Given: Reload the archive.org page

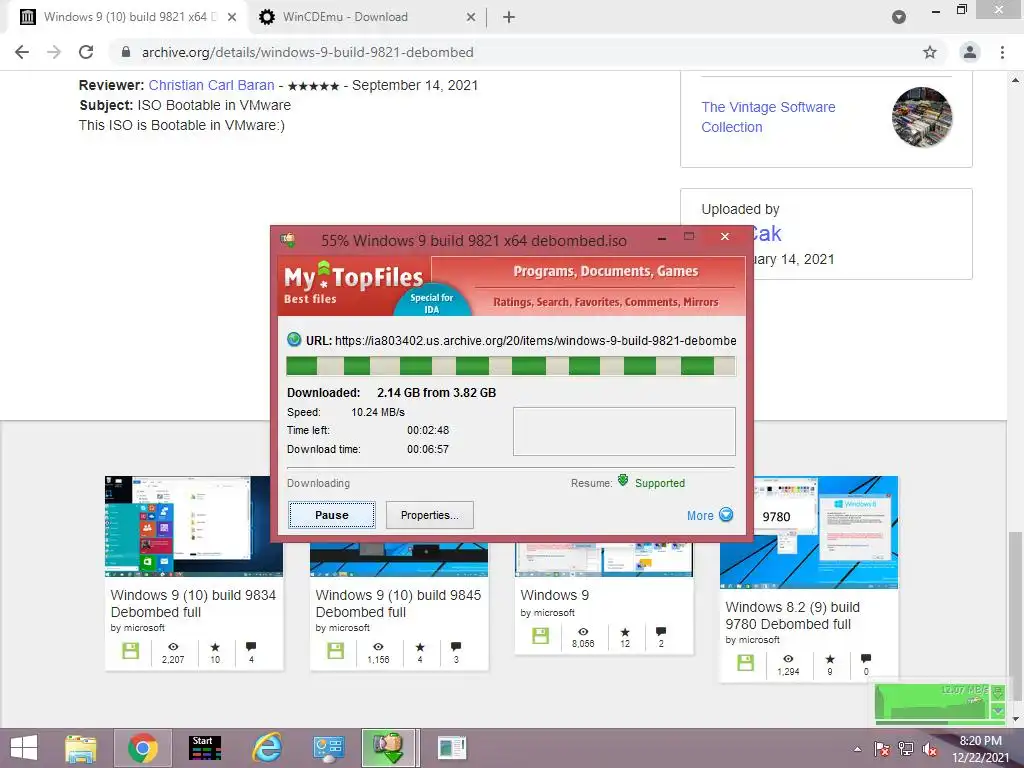Looking at the screenshot, I should tap(86, 52).
